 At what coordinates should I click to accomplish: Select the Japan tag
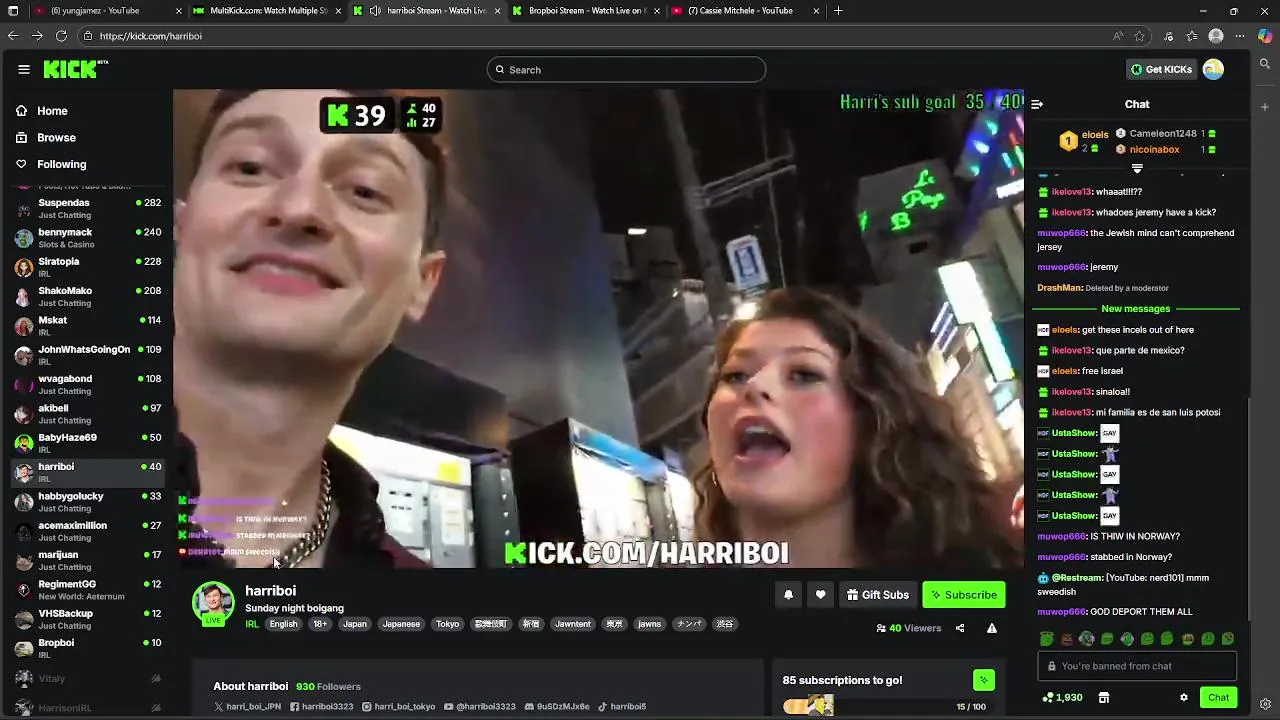355,624
